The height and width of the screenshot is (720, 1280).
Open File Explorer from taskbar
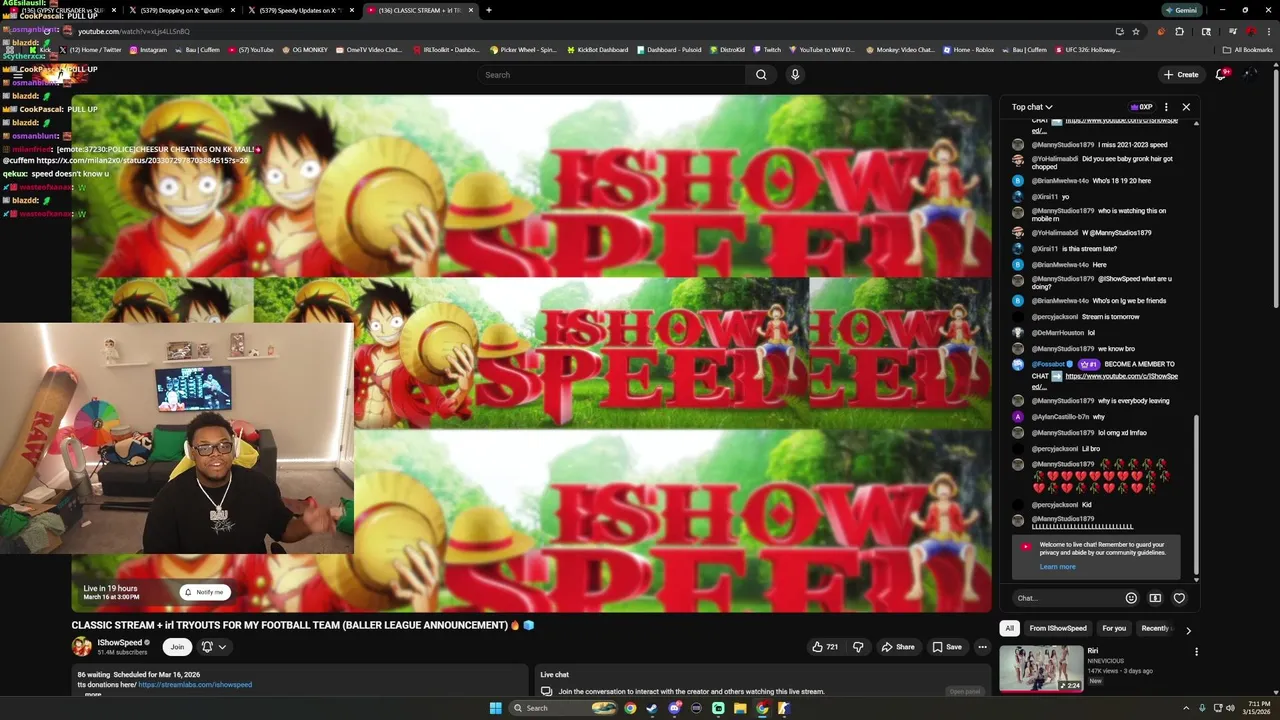click(740, 708)
